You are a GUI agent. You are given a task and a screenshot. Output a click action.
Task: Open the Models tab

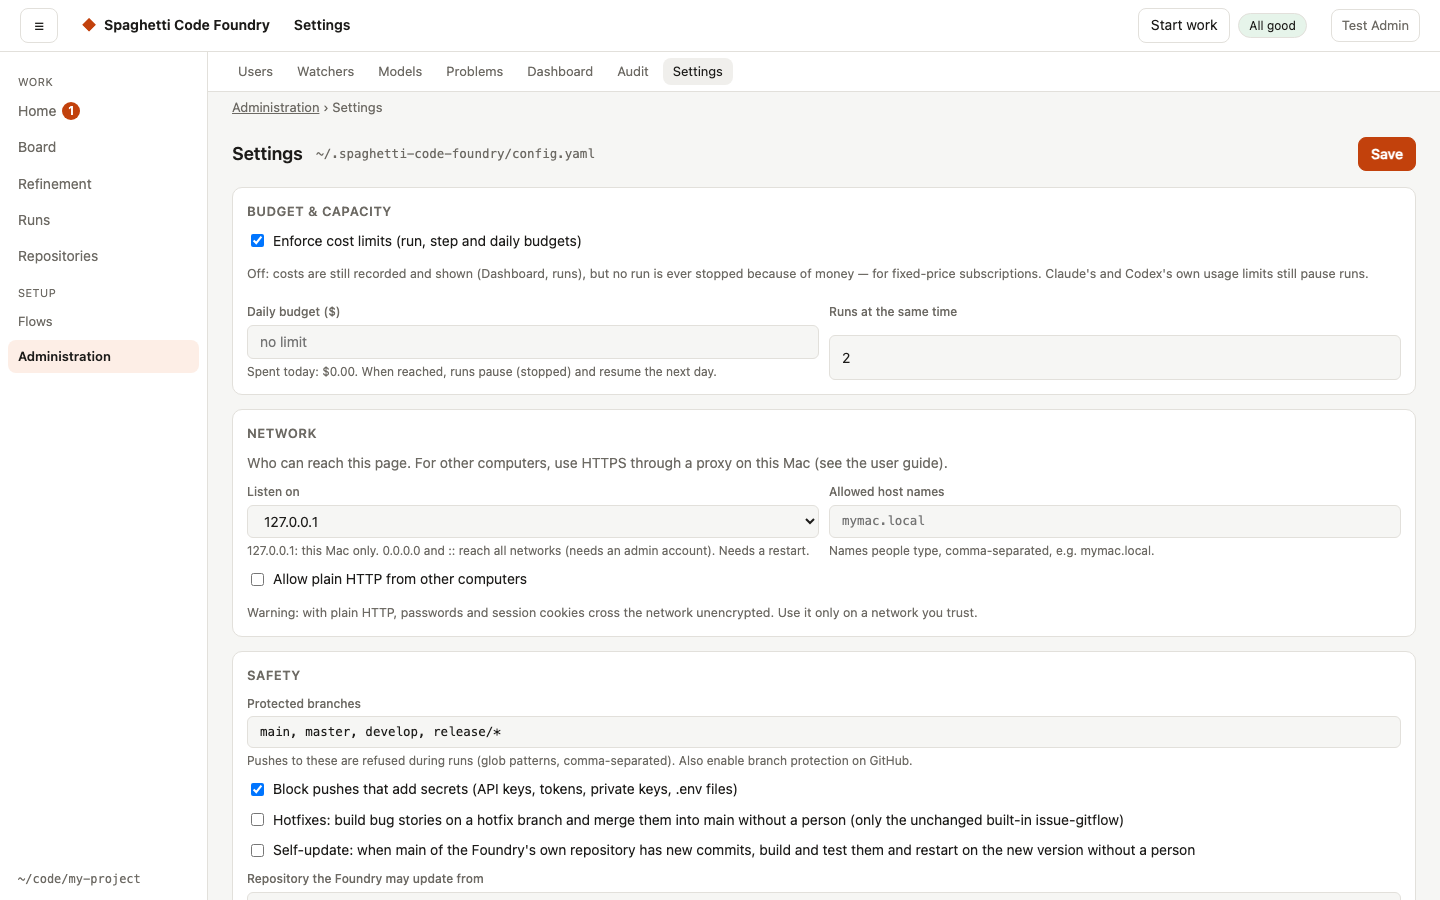[400, 72]
